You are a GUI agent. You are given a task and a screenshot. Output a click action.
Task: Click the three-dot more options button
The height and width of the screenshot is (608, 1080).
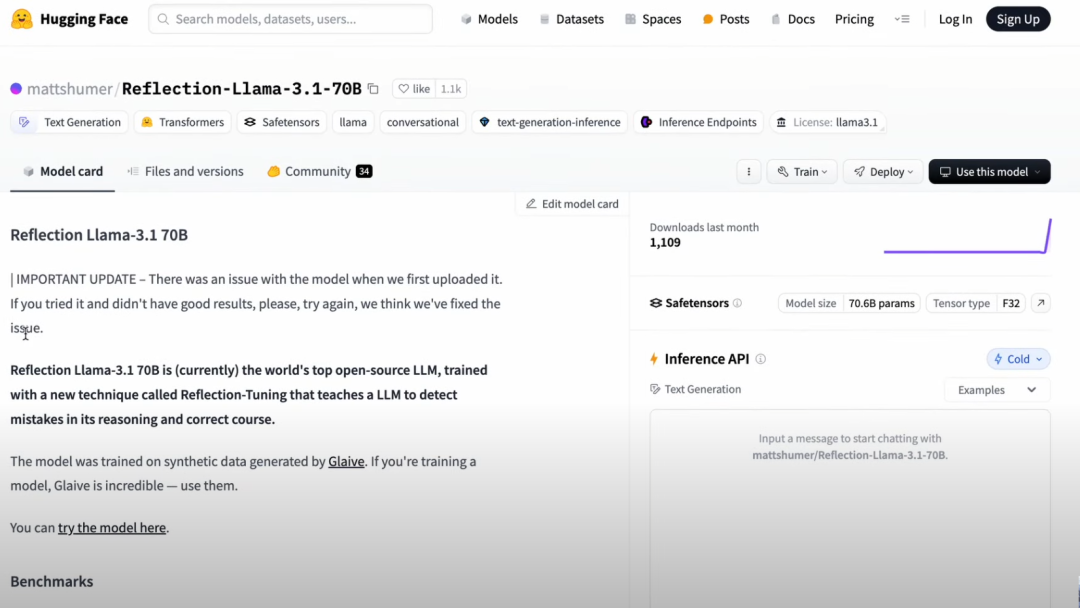tap(749, 171)
